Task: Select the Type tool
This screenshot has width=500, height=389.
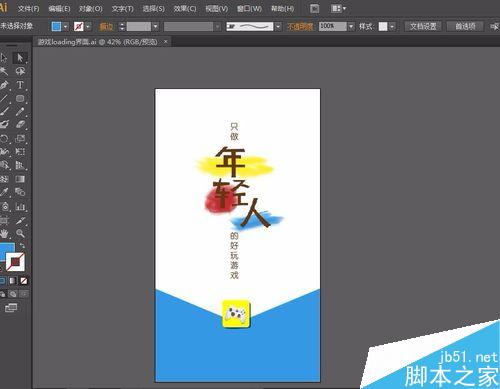Action: [x=20, y=85]
